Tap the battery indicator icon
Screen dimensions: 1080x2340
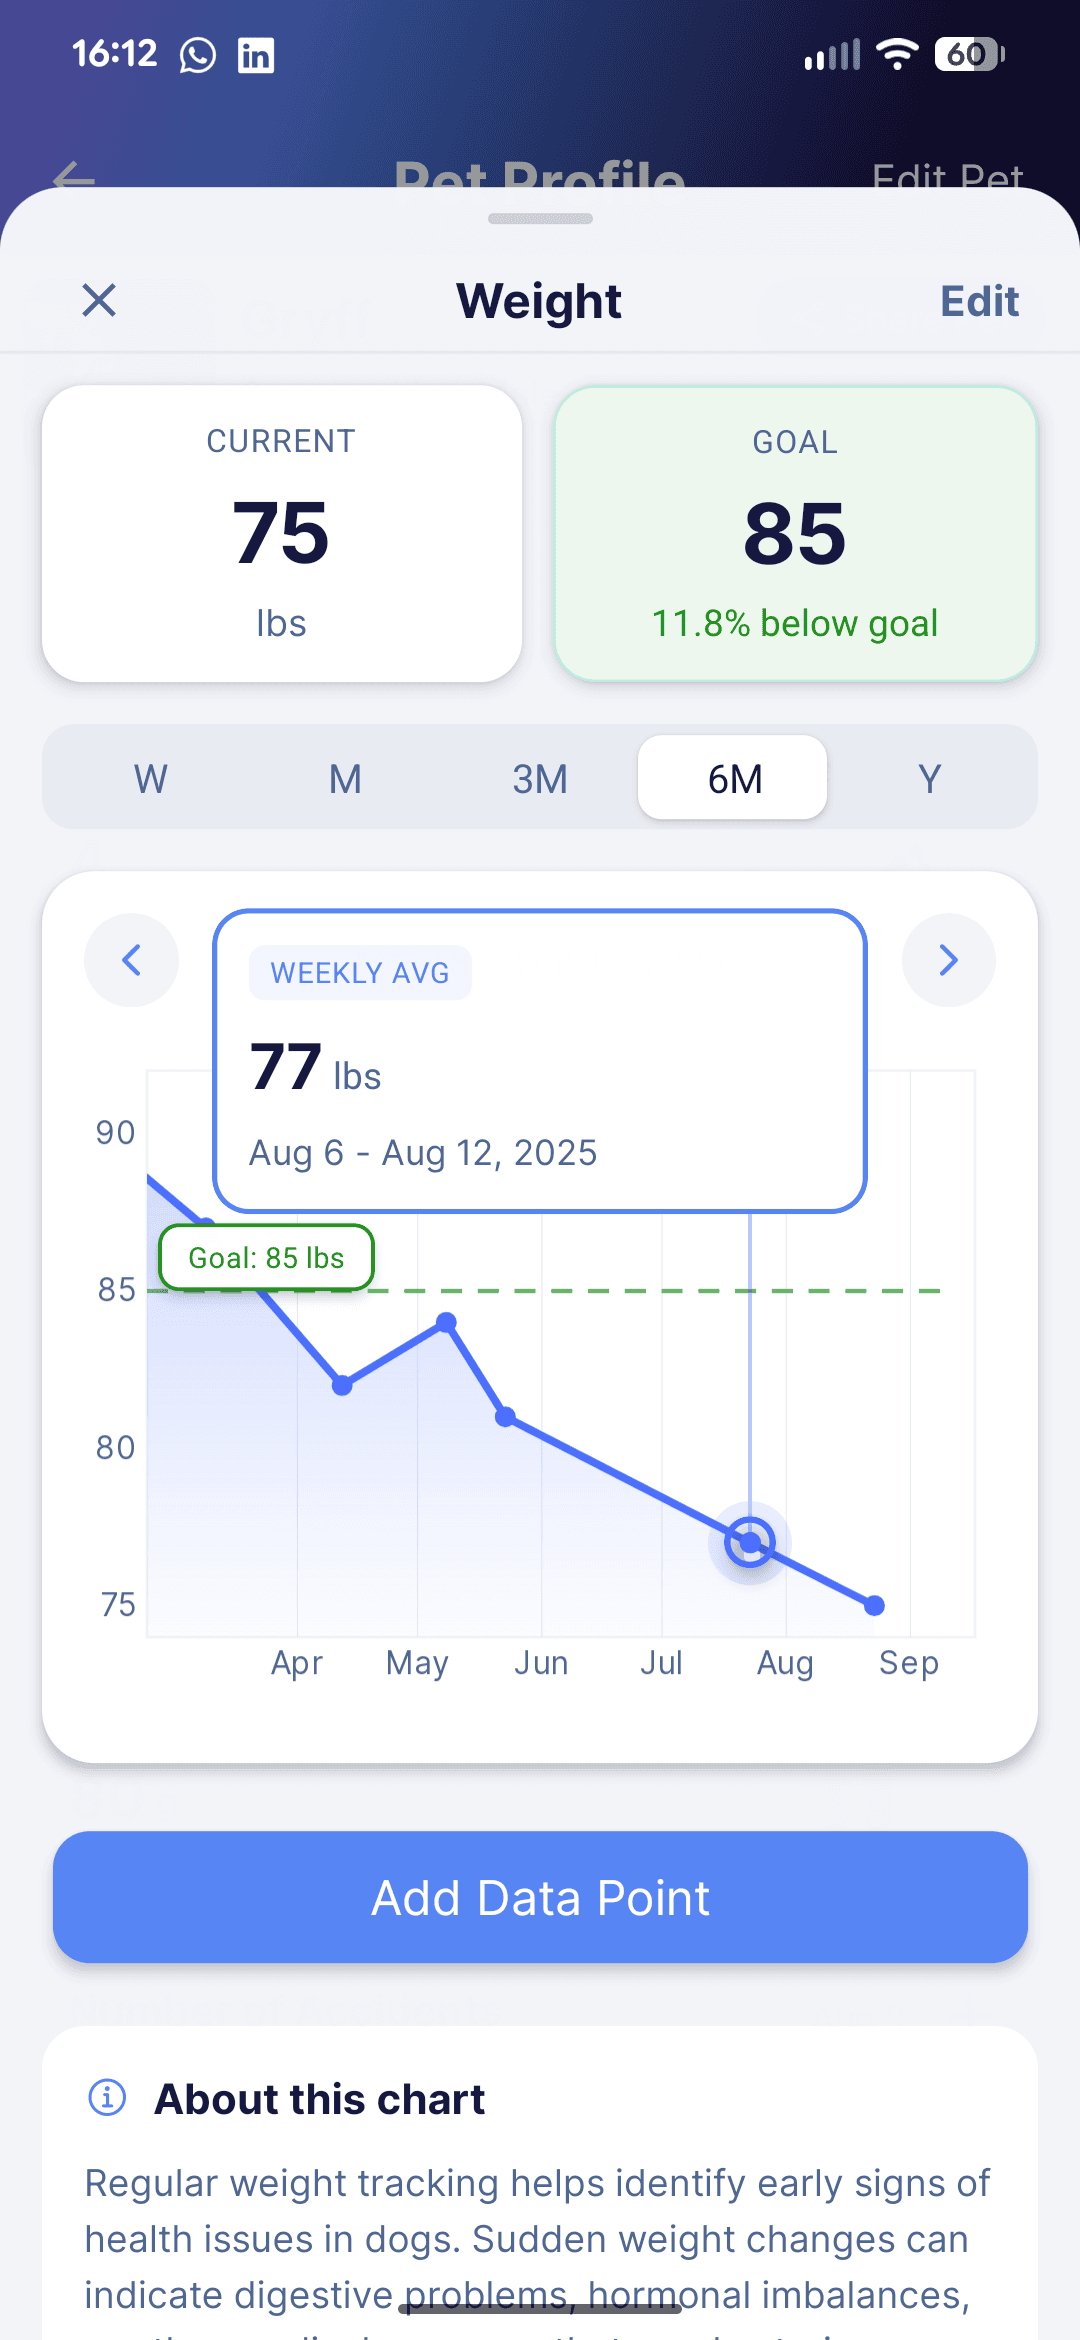click(x=968, y=54)
